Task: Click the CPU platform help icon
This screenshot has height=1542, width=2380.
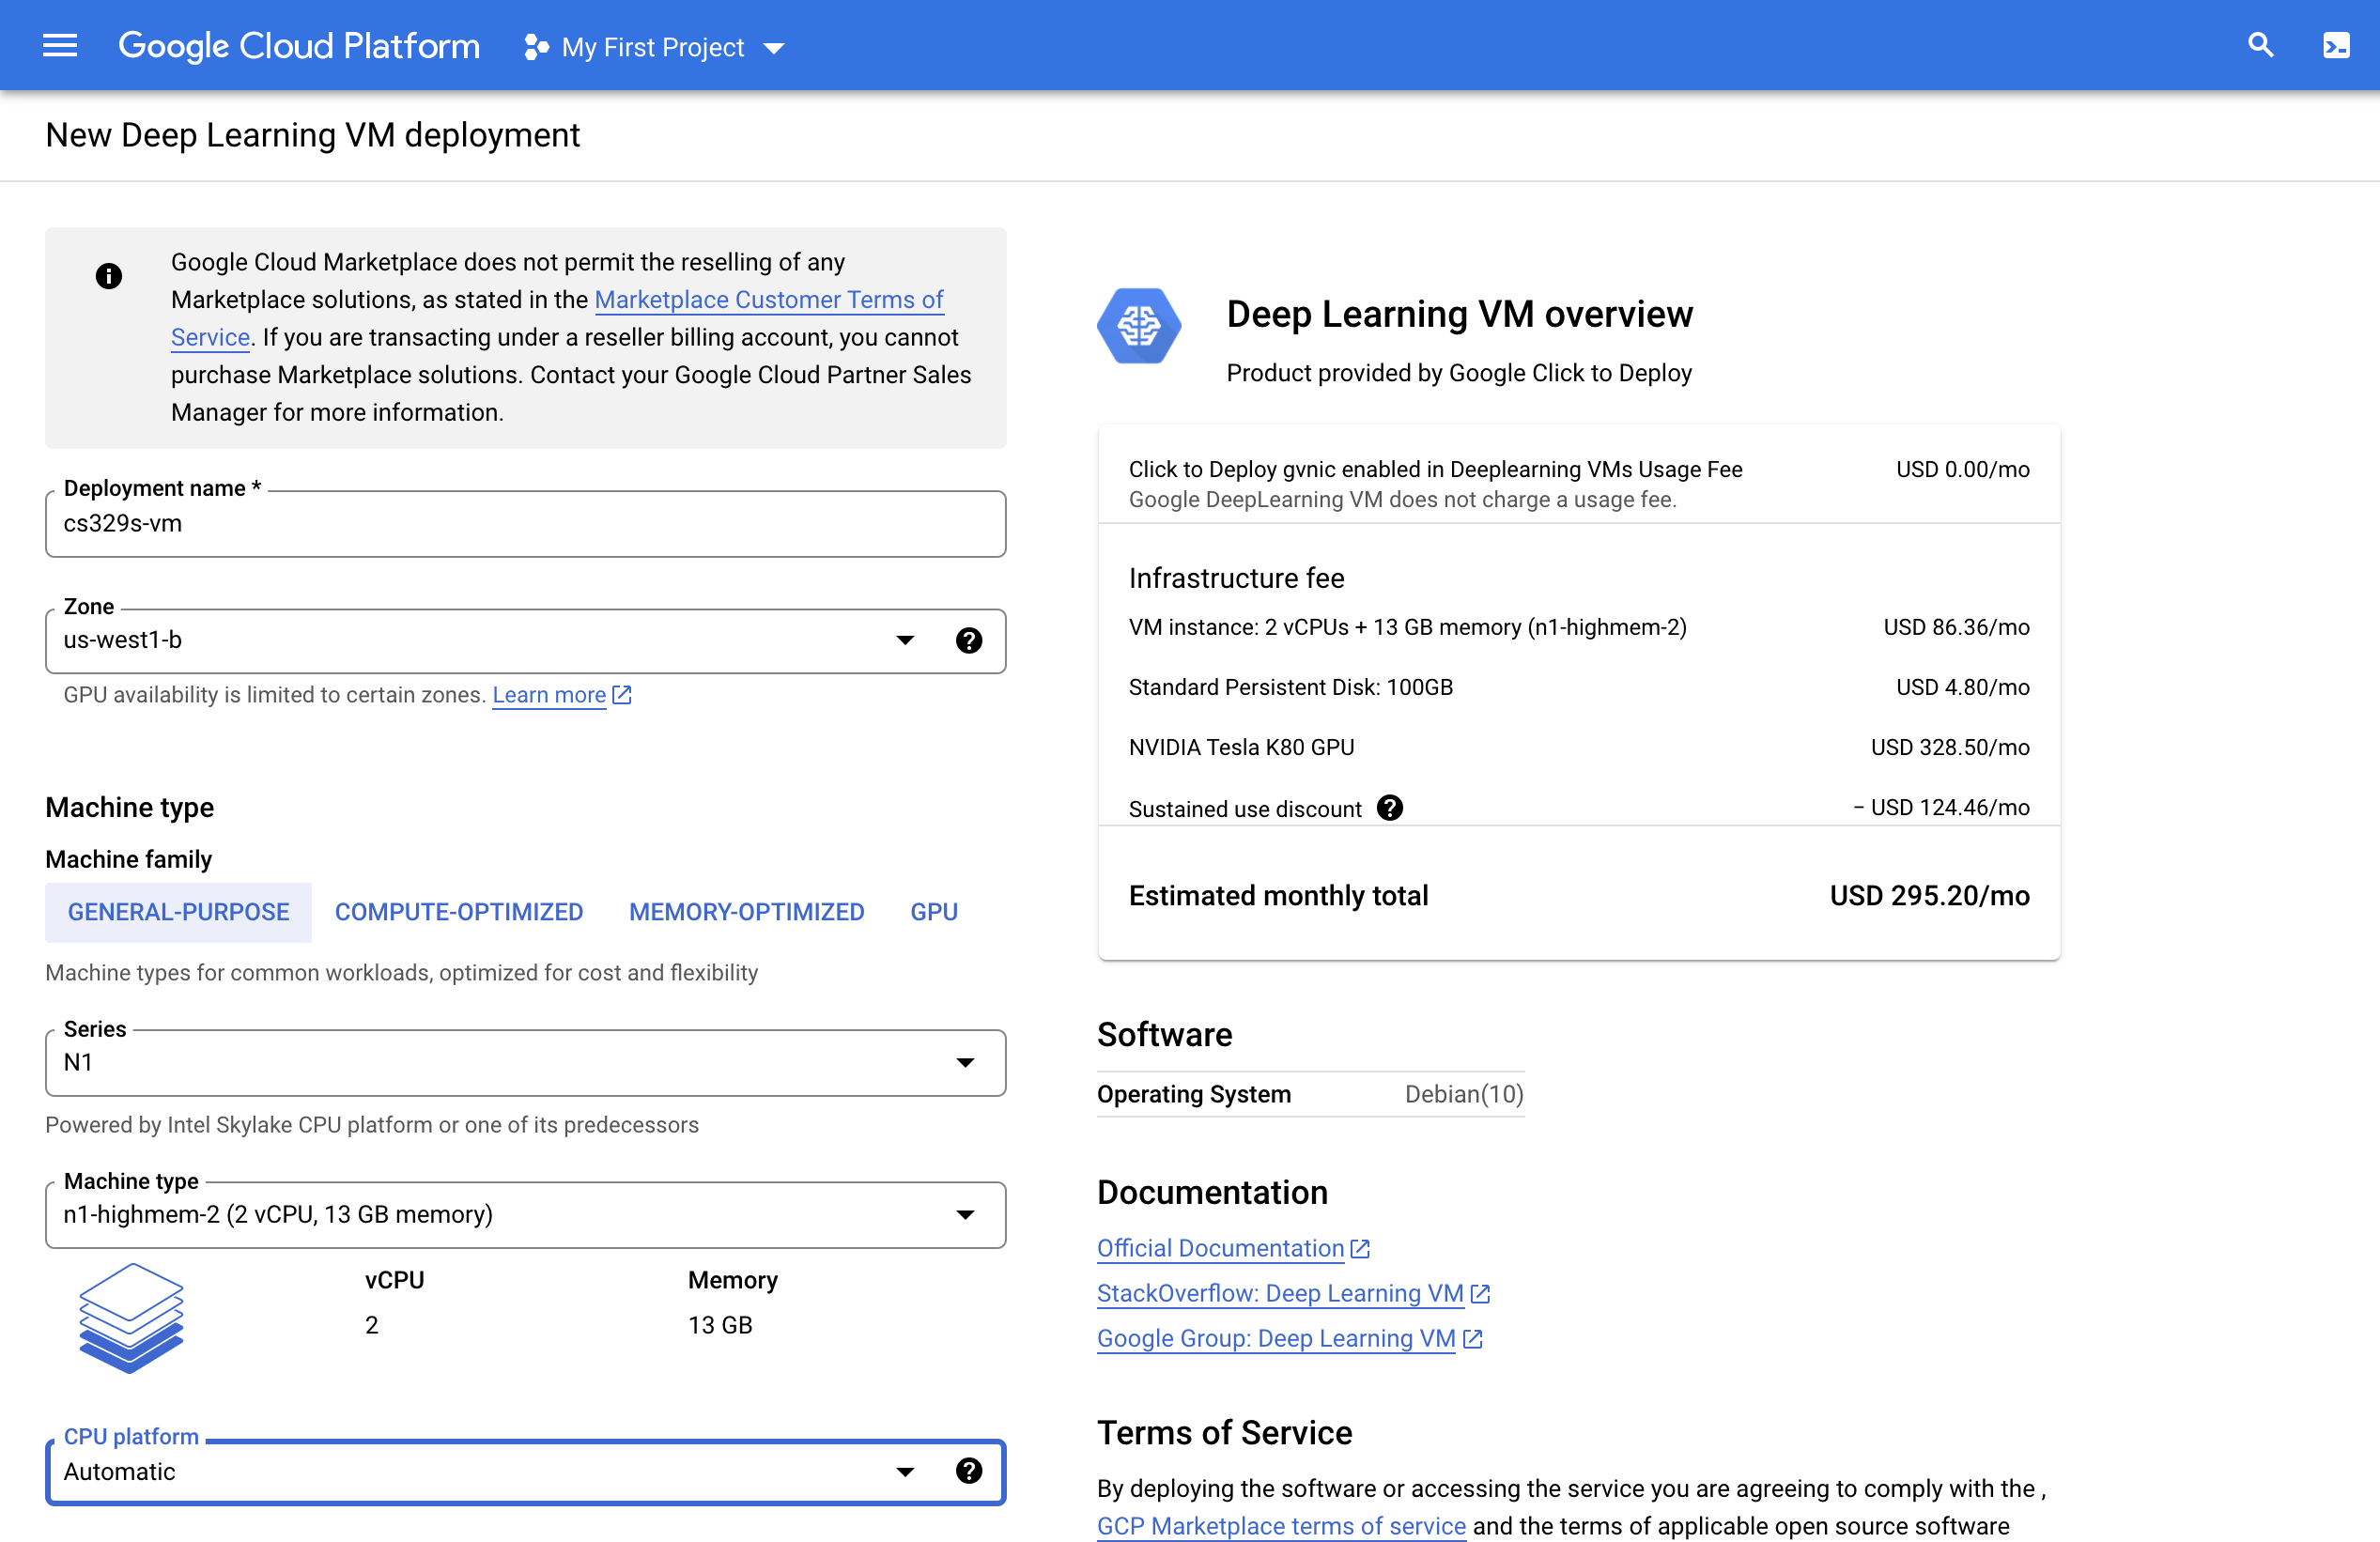Action: pos(968,1471)
